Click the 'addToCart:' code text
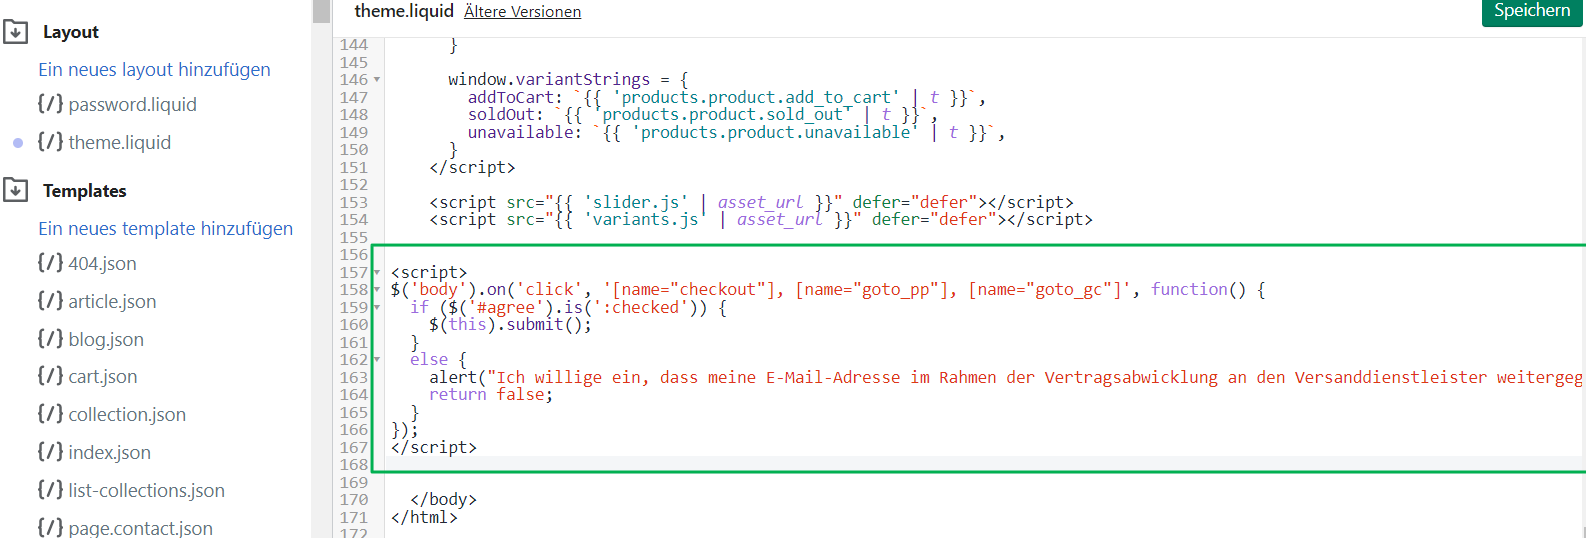Image resolution: width=1586 pixels, height=538 pixels. pyautogui.click(x=516, y=97)
